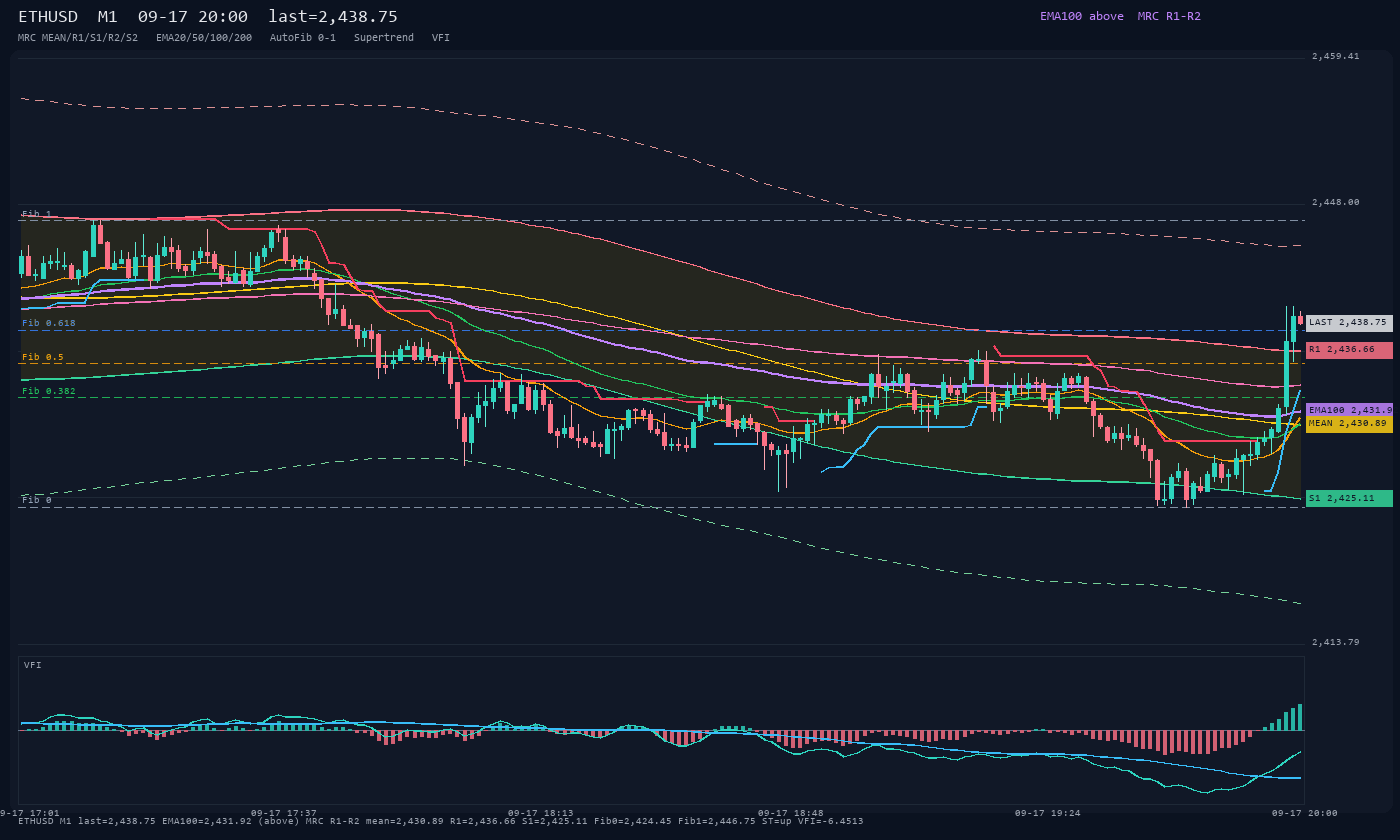1400x840 pixels.
Task: Select the VFI indicator label in header
Action: tap(441, 38)
